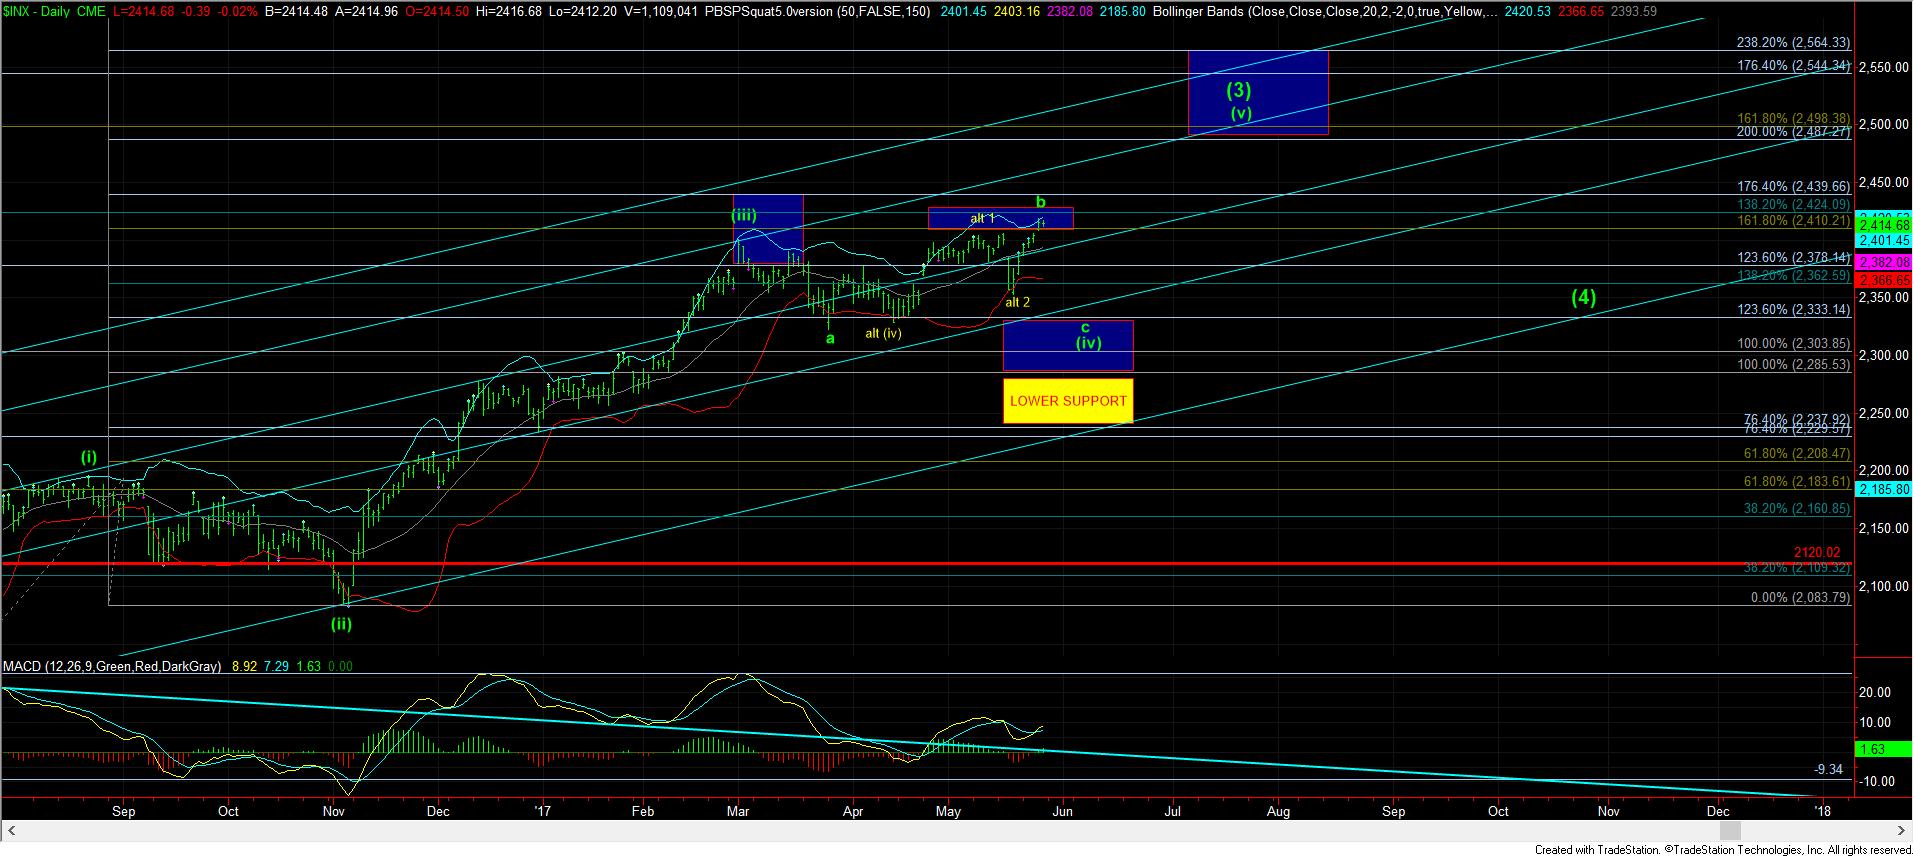Click the Jun label on time axis

1062,812
